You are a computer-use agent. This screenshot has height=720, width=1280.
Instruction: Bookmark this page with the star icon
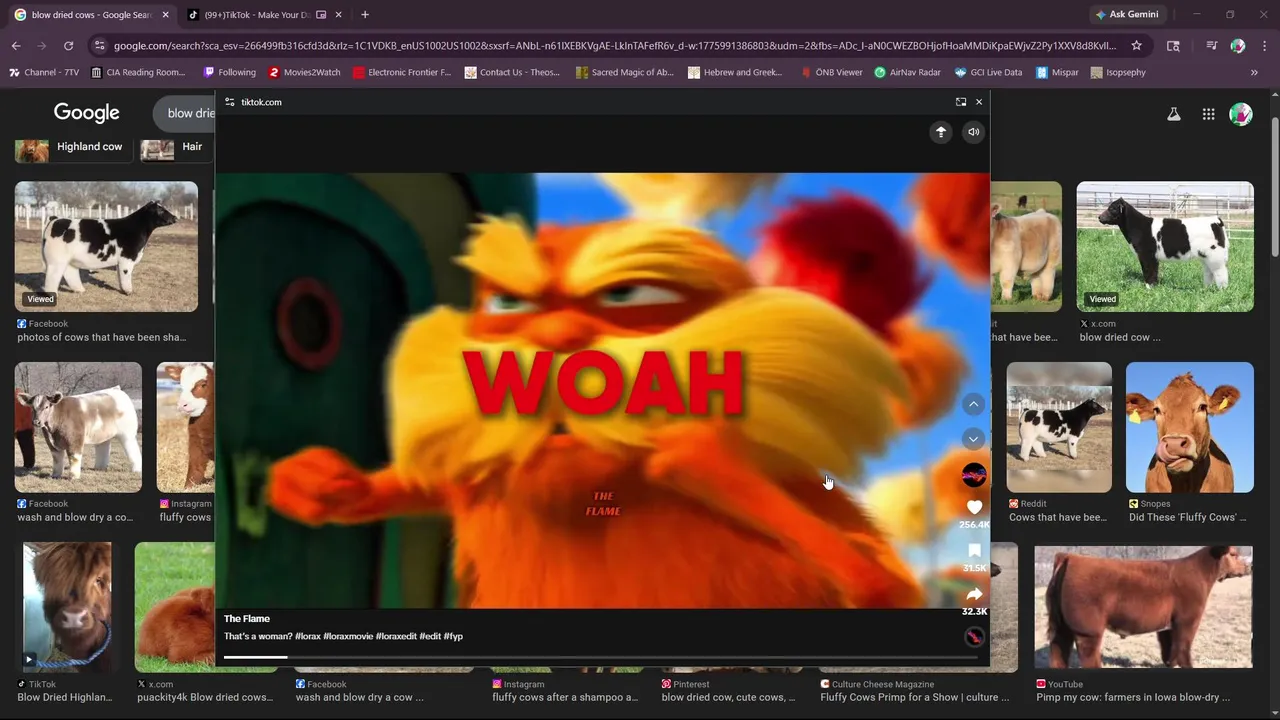tap(1136, 46)
